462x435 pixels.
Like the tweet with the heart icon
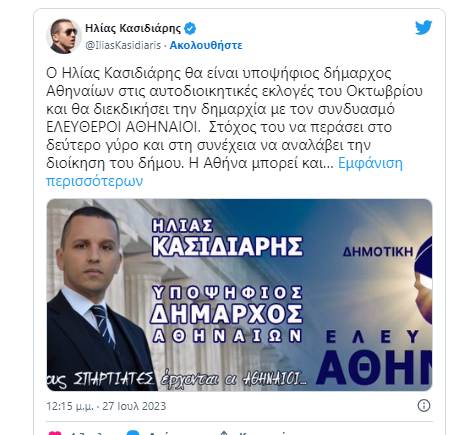coord(55,433)
